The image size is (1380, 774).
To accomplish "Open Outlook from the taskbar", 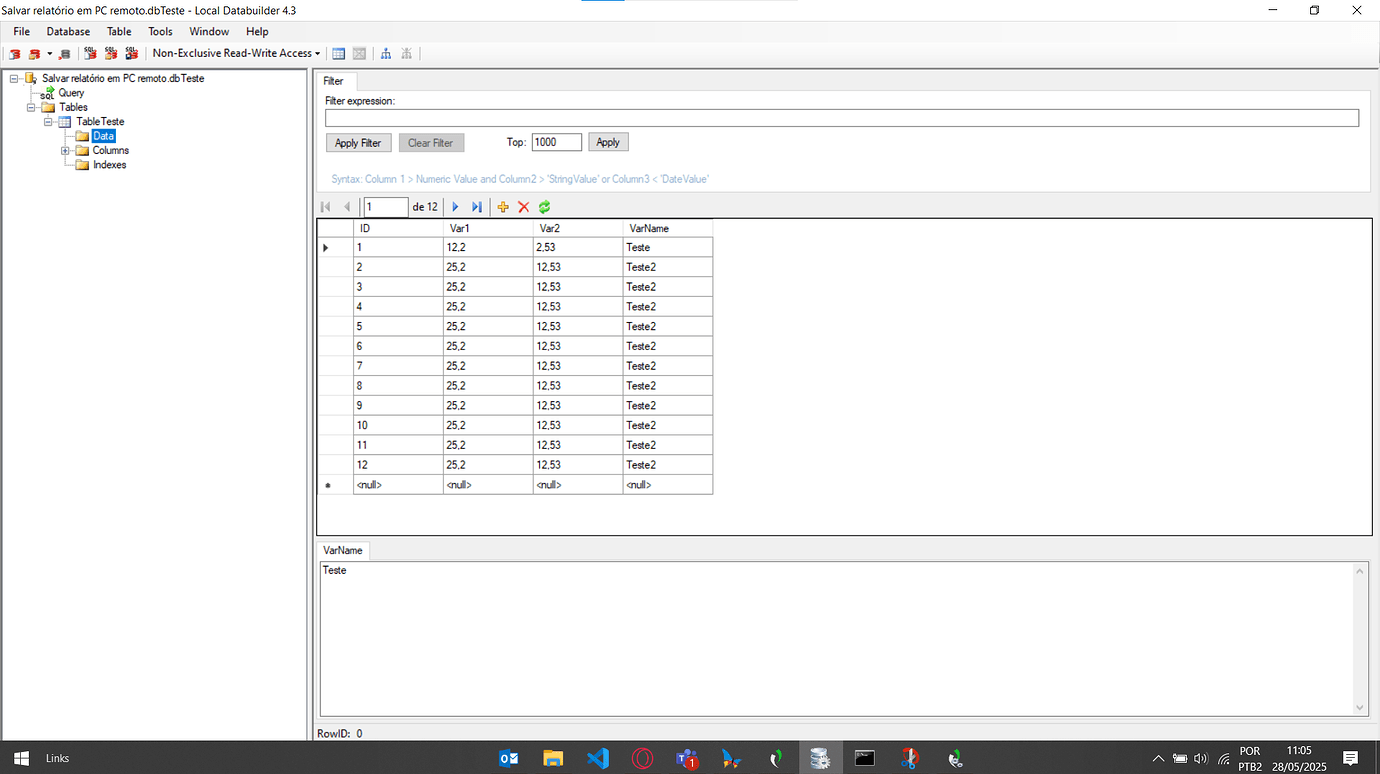I will (509, 758).
